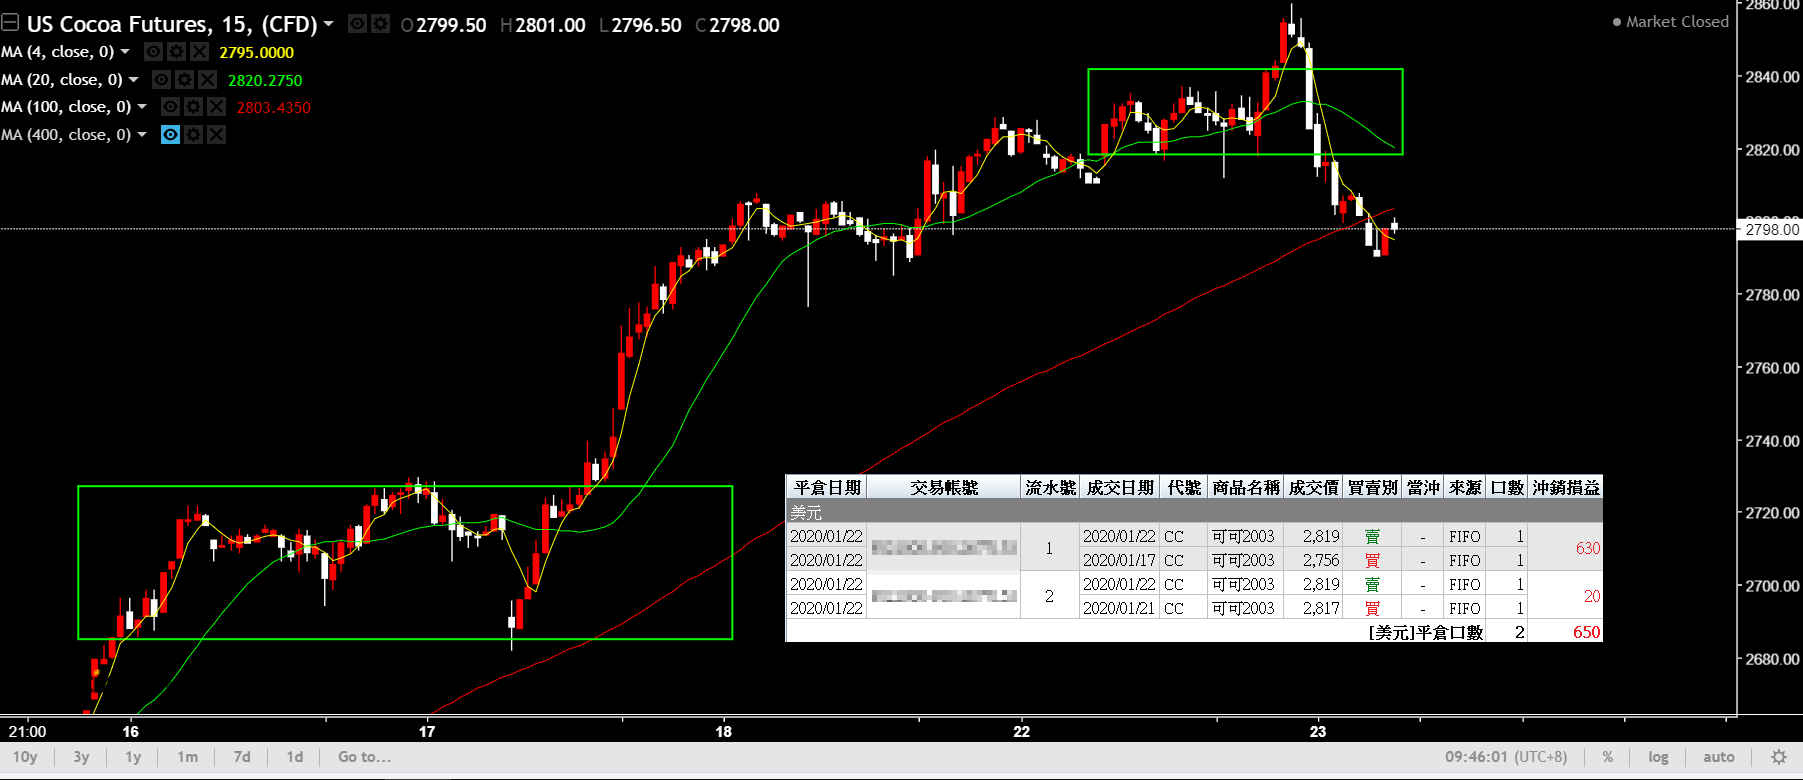Click the 成交價 column header
The width and height of the screenshot is (1803, 780).
coord(1313,487)
